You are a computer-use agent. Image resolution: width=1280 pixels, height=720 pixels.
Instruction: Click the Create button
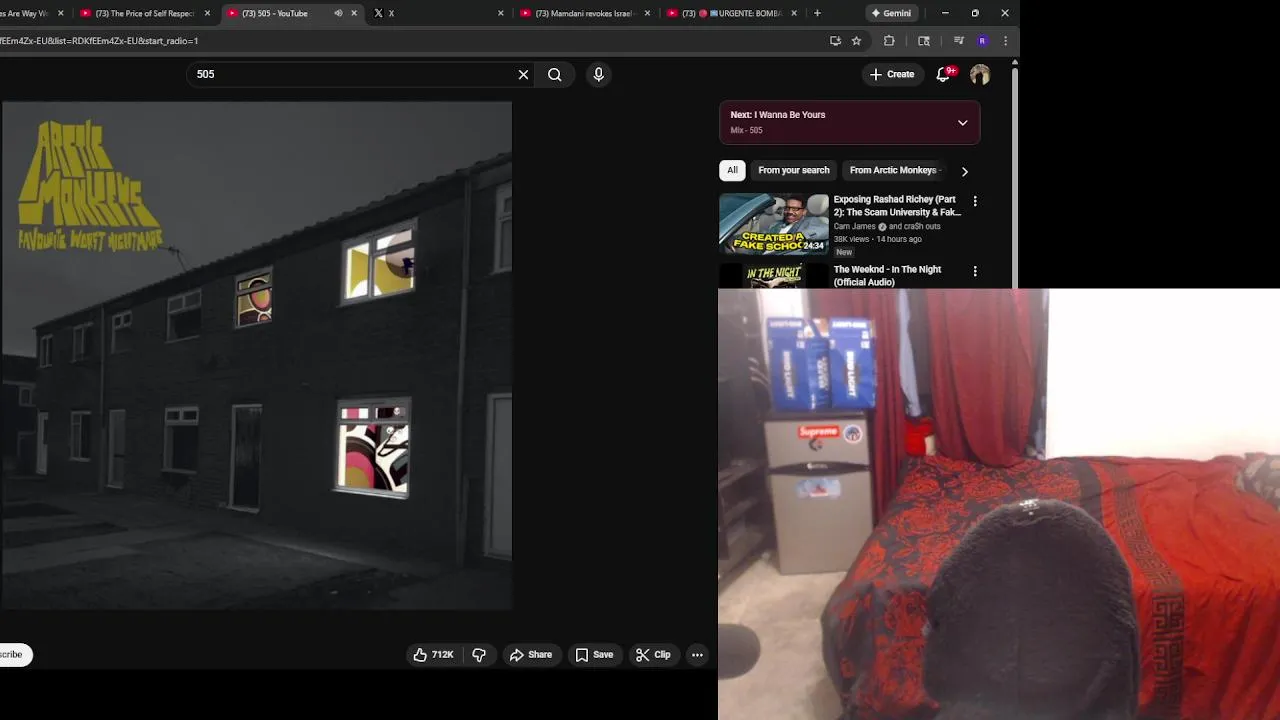pyautogui.click(x=892, y=74)
